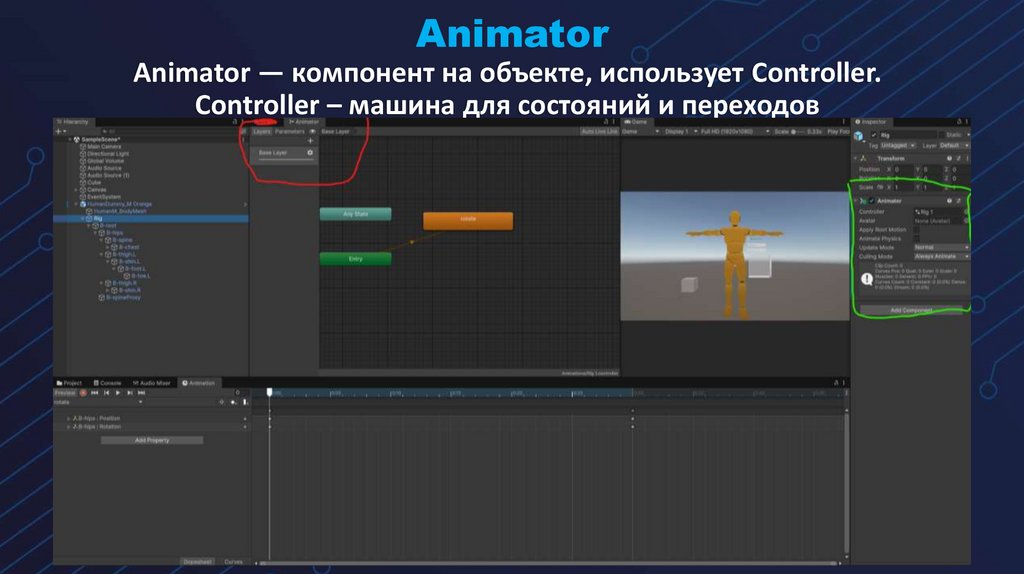The height and width of the screenshot is (574, 1024).
Task: Toggle the Static checkbox in Inspector
Action: 942,135
